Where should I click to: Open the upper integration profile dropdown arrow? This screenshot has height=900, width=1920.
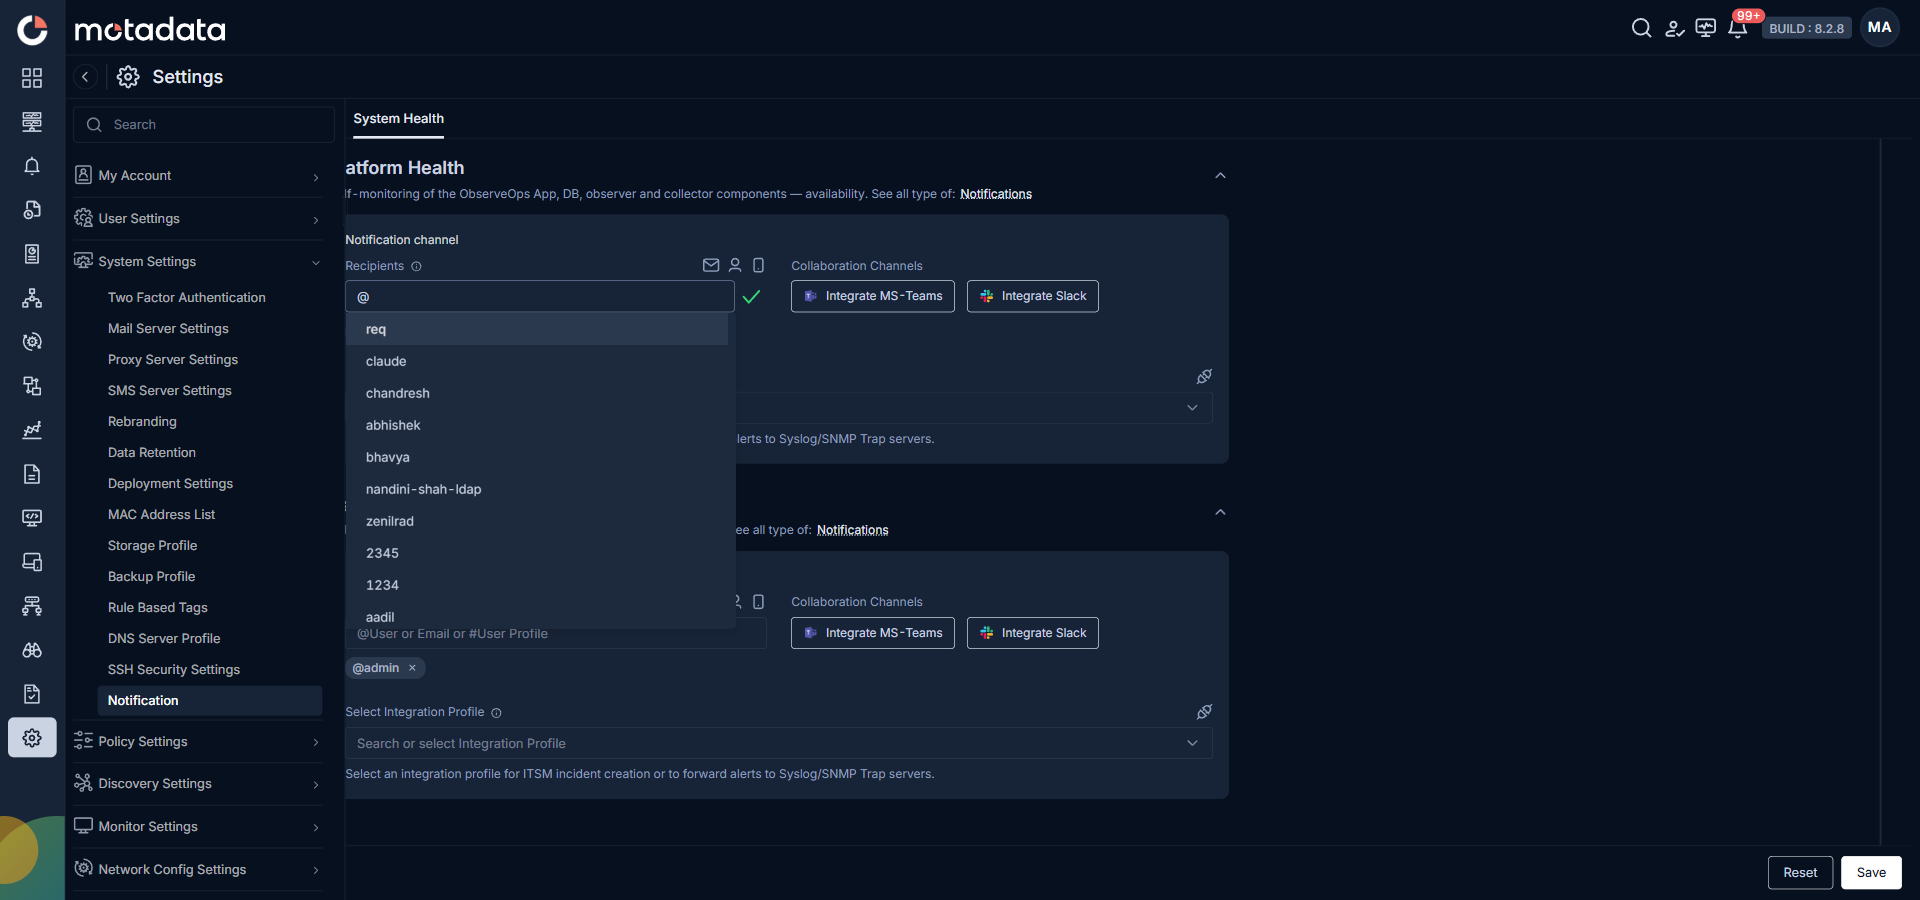pos(1192,408)
